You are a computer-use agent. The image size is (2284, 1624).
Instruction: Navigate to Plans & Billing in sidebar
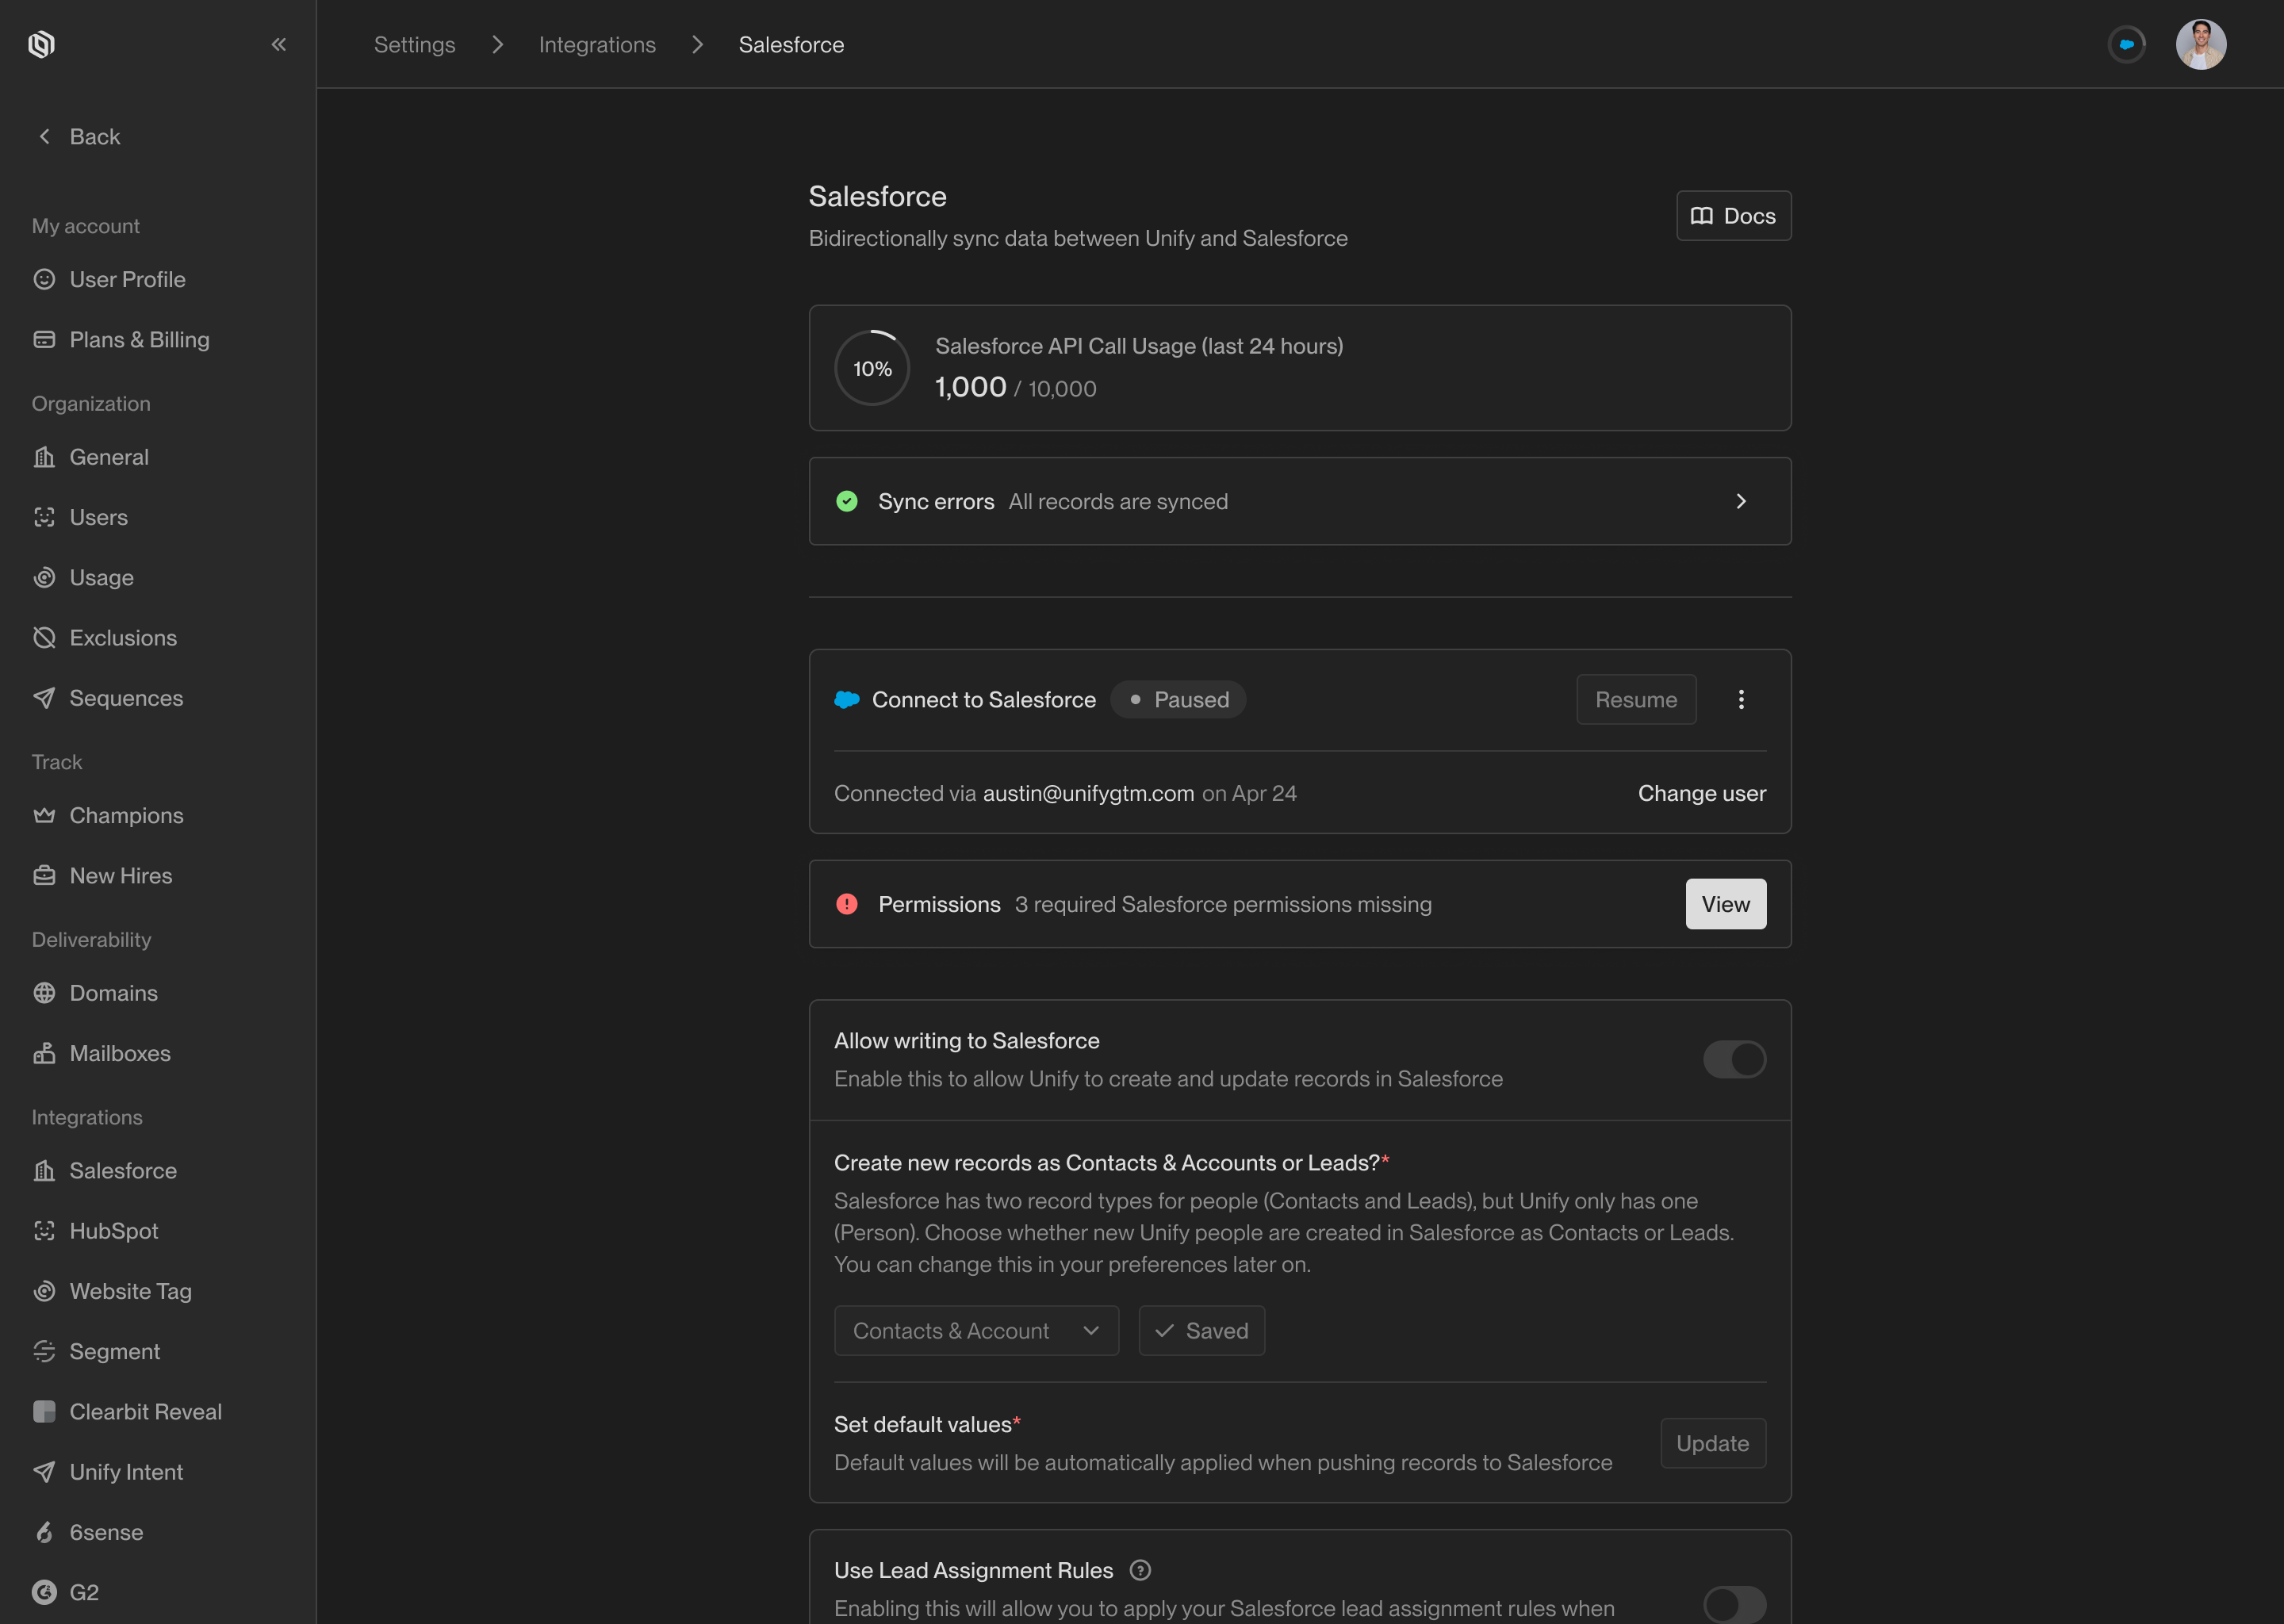click(x=139, y=340)
